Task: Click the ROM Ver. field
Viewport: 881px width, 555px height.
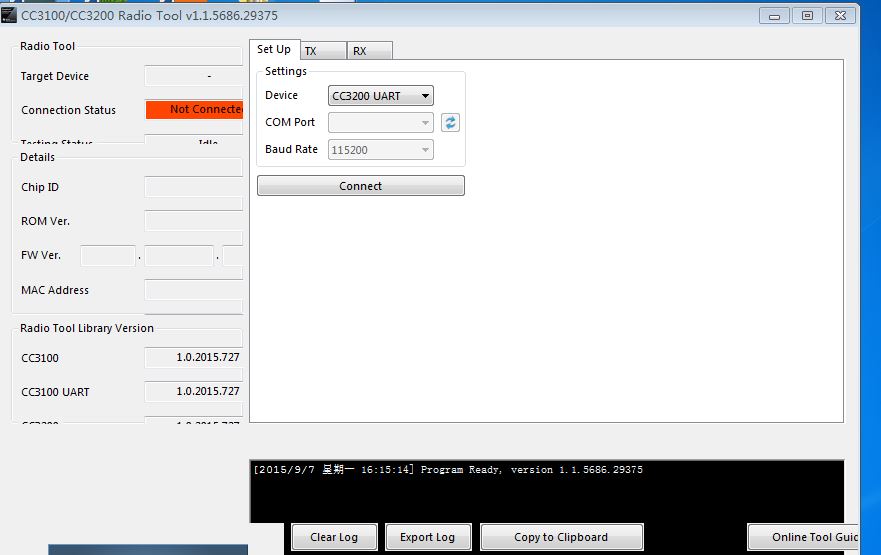Action: tap(193, 221)
